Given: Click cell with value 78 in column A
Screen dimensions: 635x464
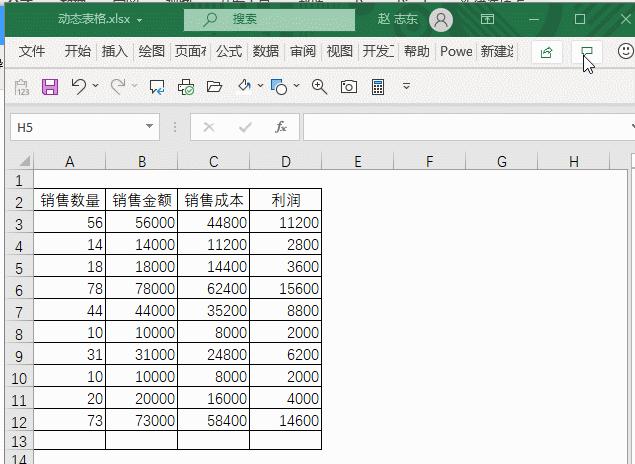Looking at the screenshot, I should pos(70,288).
